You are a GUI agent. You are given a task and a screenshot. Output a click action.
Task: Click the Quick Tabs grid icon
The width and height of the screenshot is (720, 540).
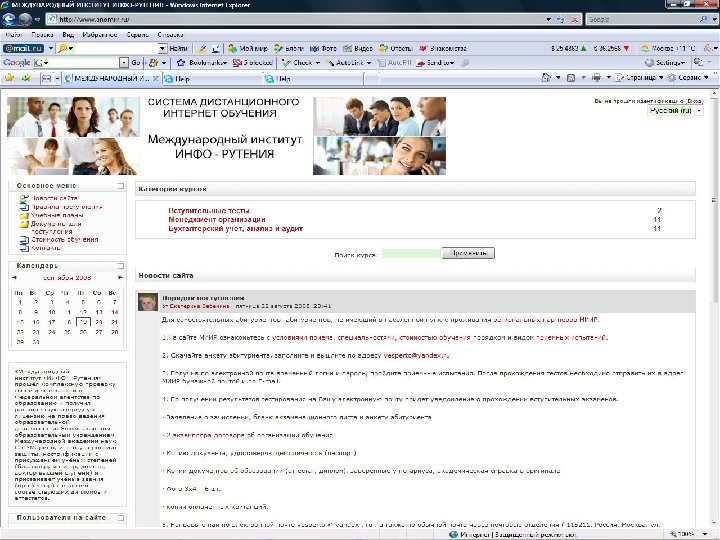(x=46, y=79)
